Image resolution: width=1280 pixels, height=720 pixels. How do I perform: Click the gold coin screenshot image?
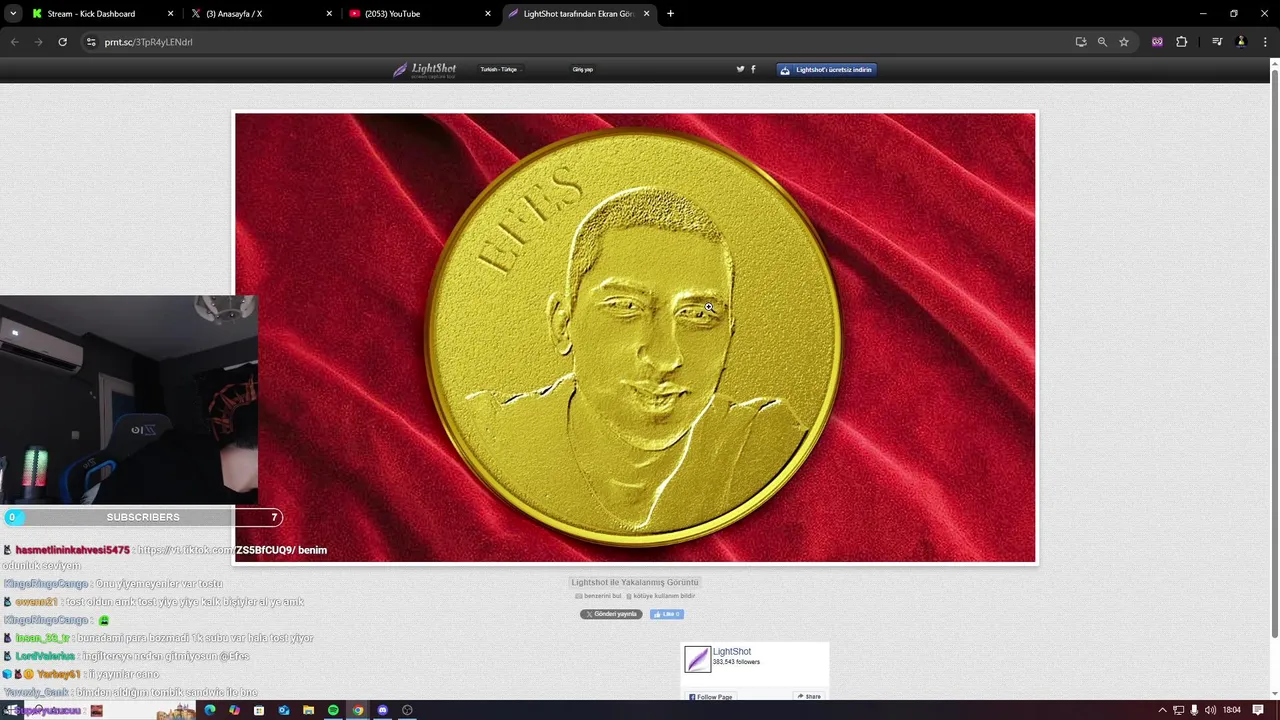[635, 338]
